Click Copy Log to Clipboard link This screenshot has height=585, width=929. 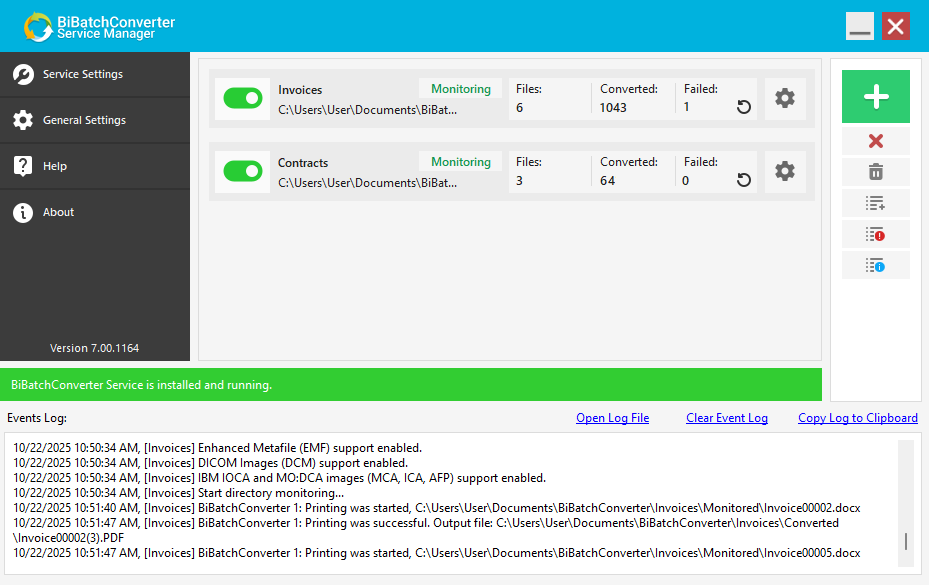(857, 418)
